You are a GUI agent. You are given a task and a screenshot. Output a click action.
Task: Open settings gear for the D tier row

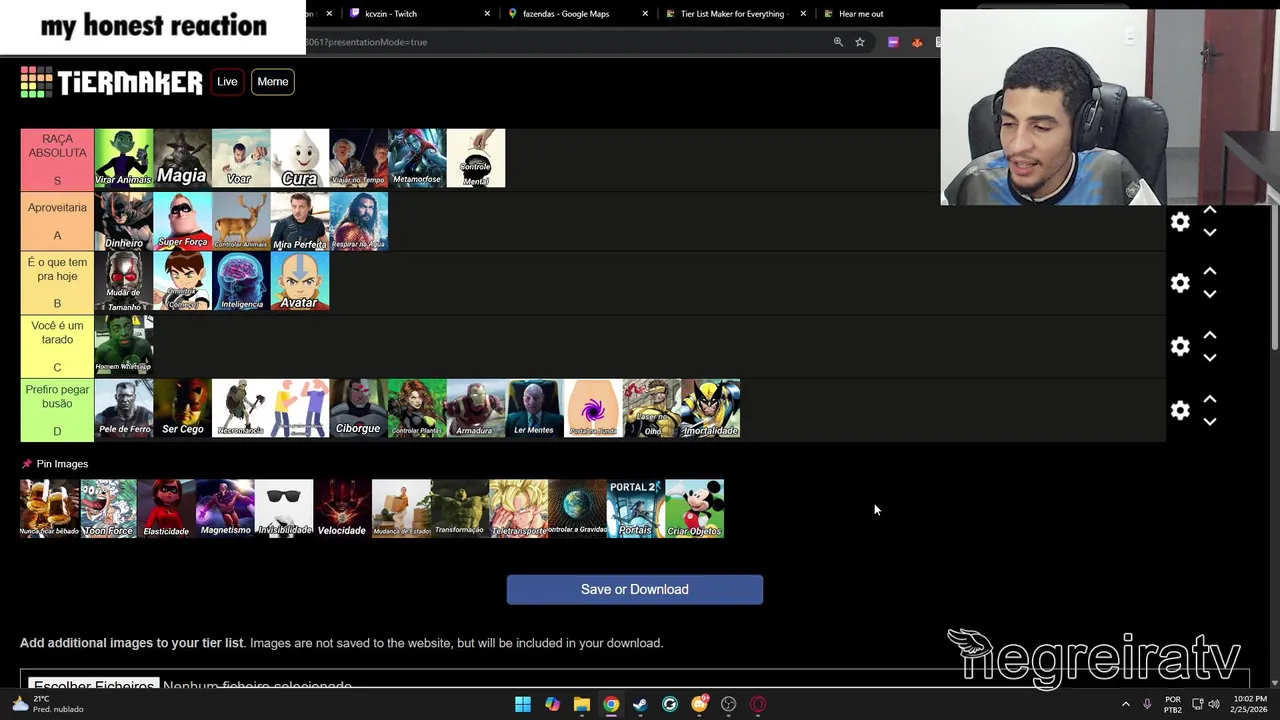tap(1180, 411)
